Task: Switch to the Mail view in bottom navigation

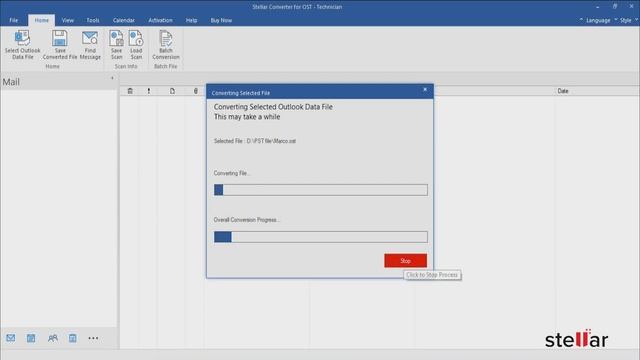Action: (x=11, y=338)
